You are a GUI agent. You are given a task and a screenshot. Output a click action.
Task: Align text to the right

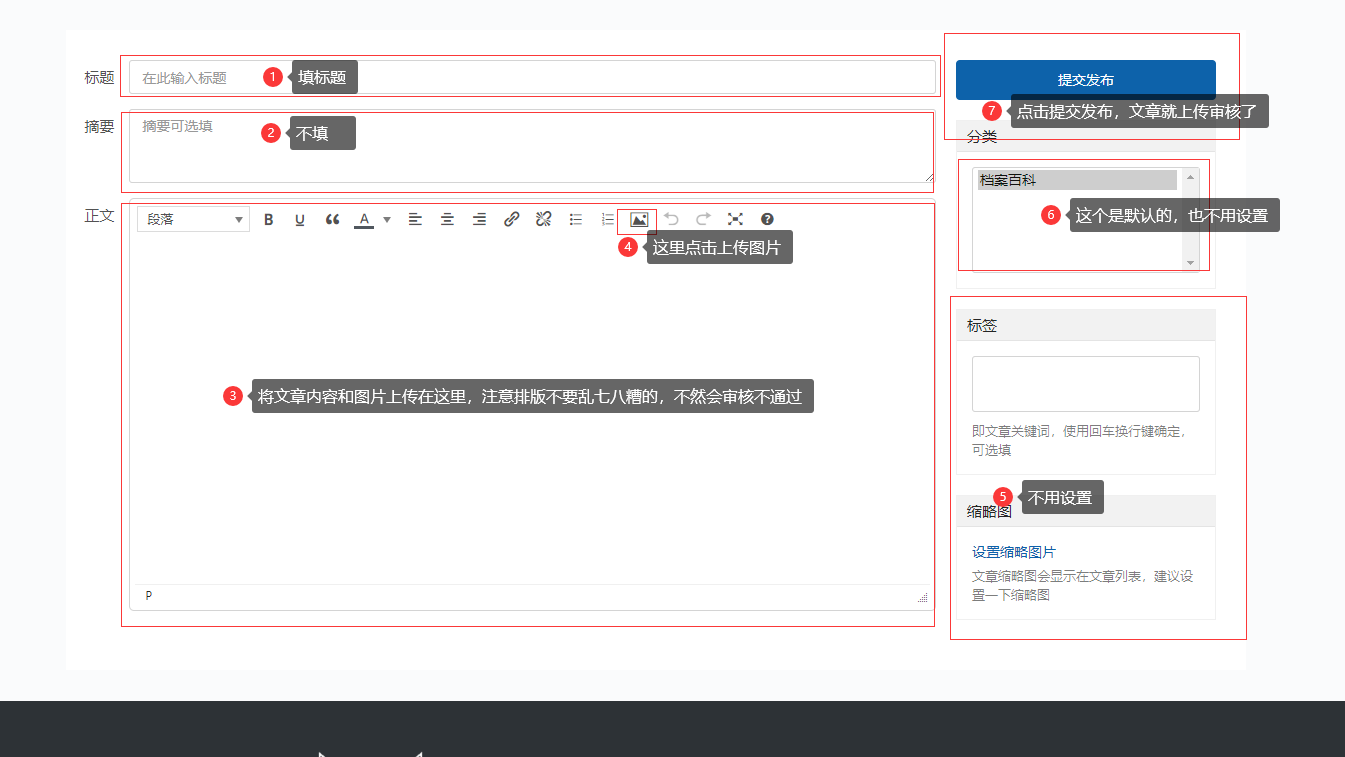click(x=479, y=219)
